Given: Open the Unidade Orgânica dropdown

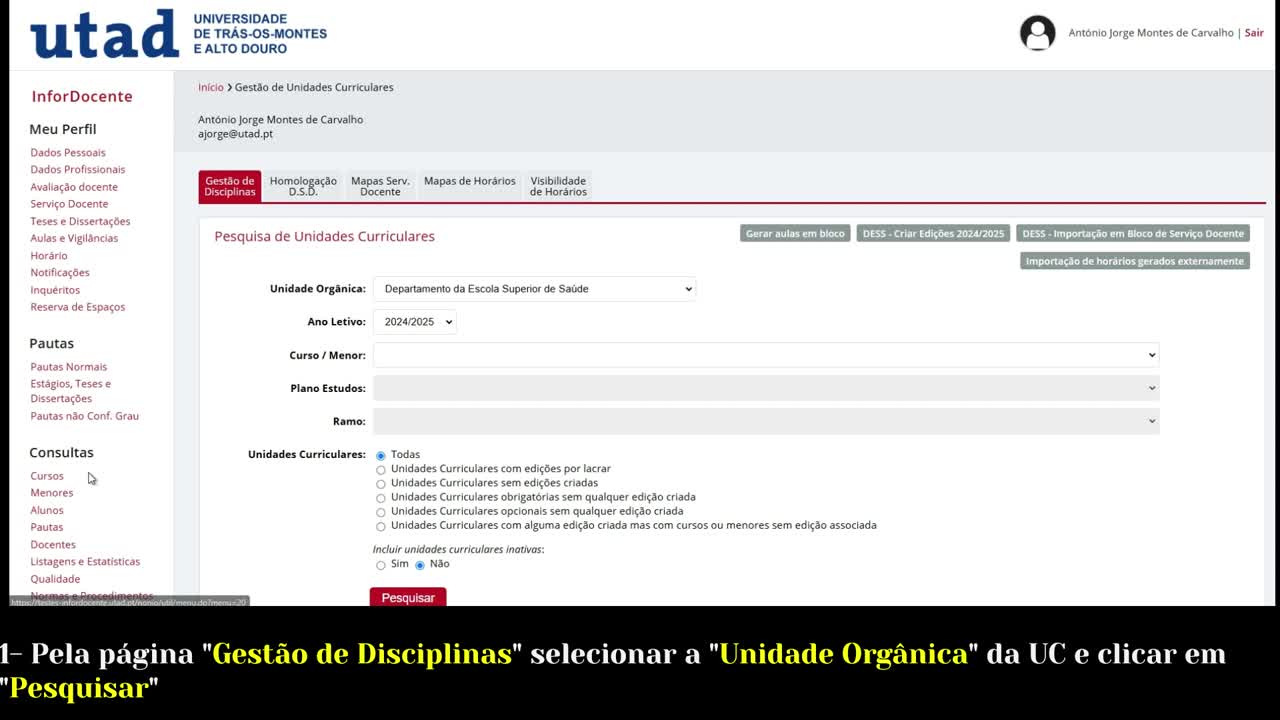Looking at the screenshot, I should pyautogui.click(x=534, y=289).
